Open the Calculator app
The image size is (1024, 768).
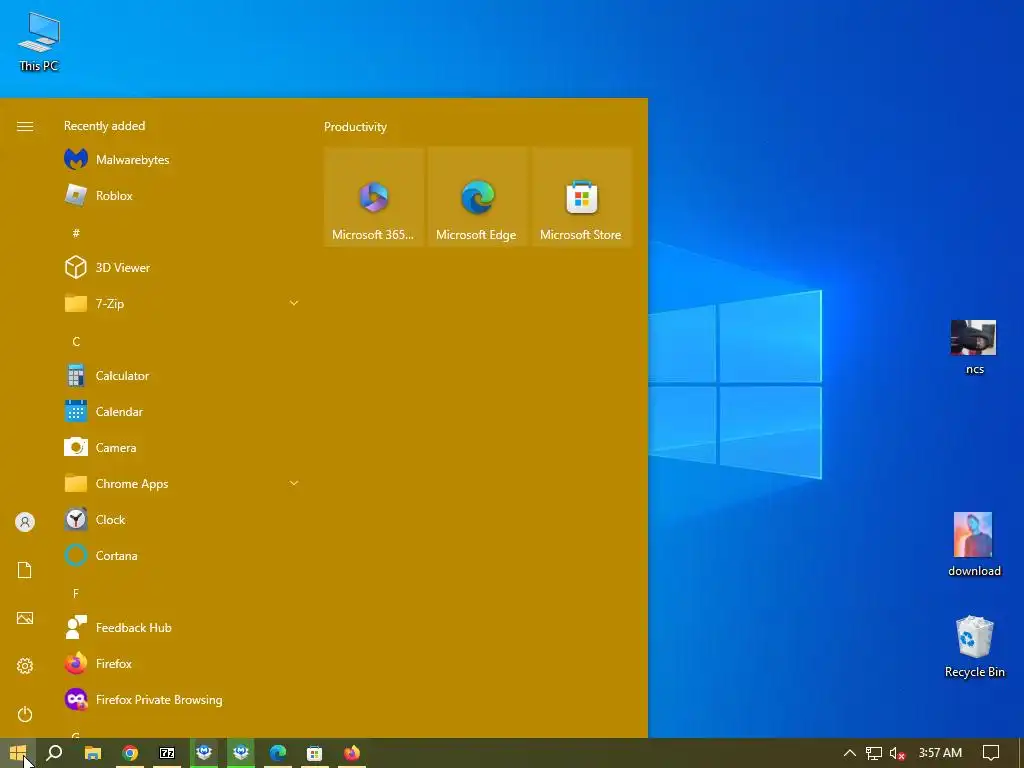point(182,376)
